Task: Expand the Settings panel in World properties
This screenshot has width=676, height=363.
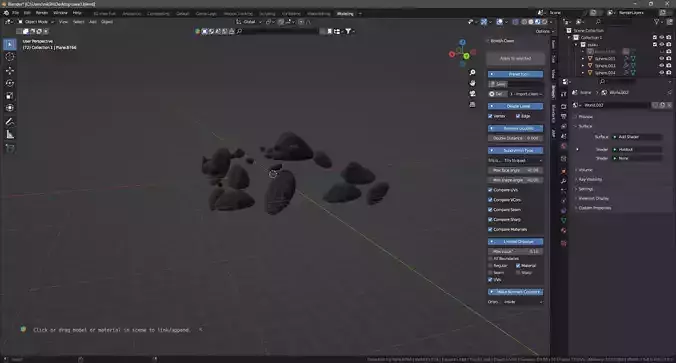Action: click(x=585, y=189)
